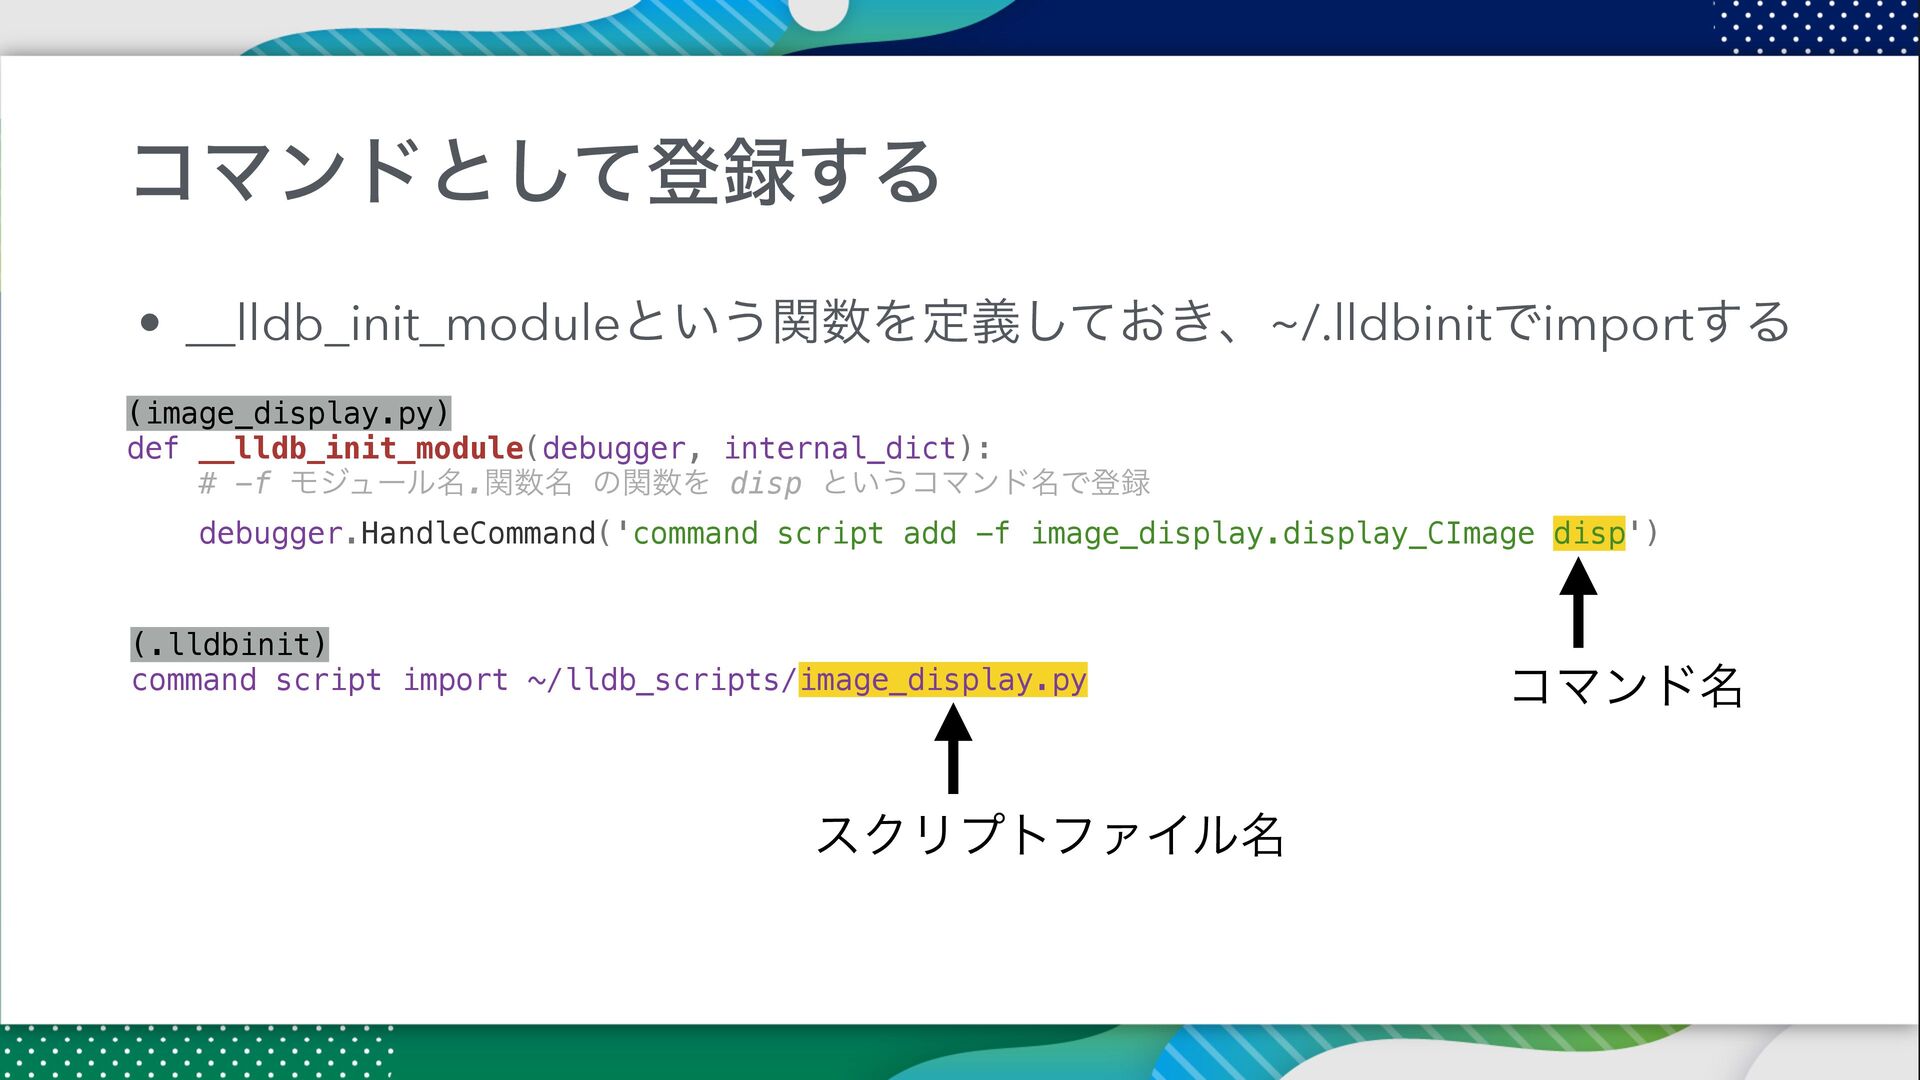Select the yellow highlighted word disp
This screenshot has height=1080, width=1920.
click(x=1588, y=533)
